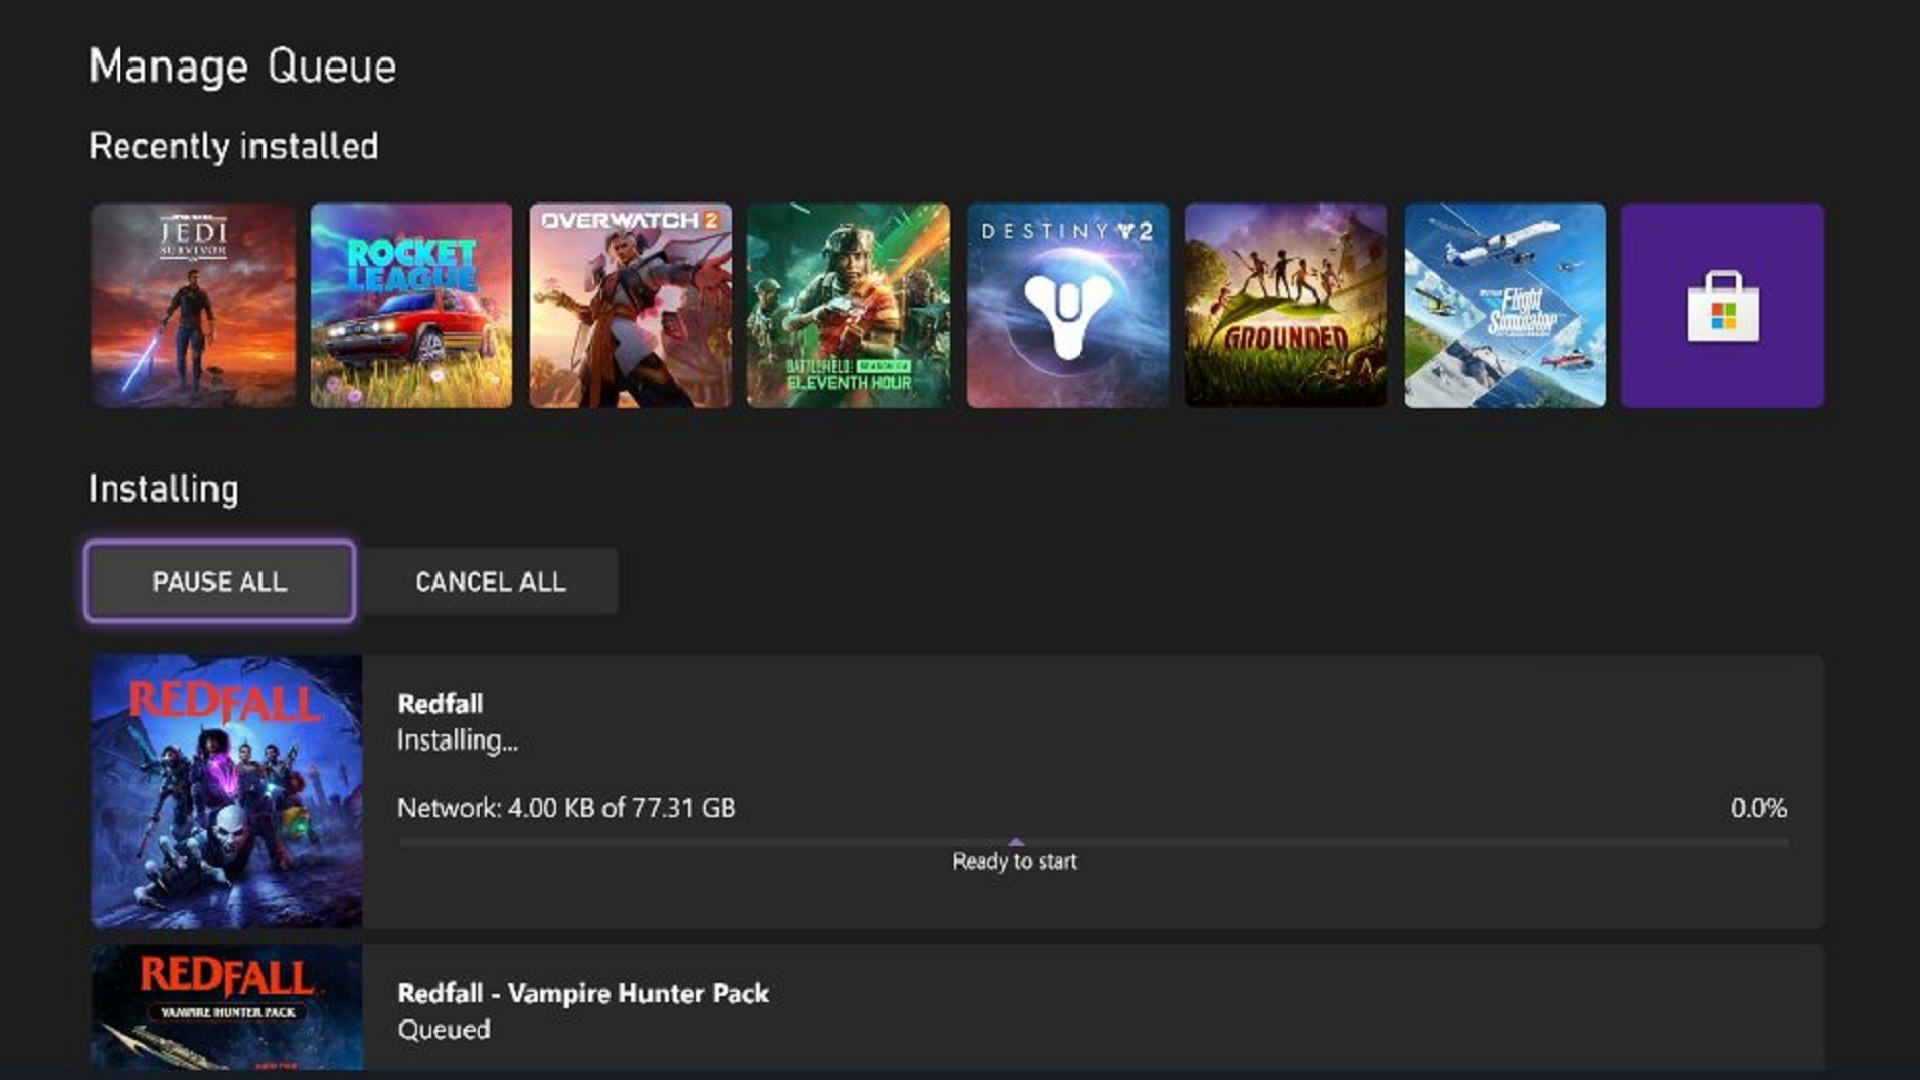Click the 'Installing...' status under Redfall
Viewport: 1920px width, 1080px height.
(457, 740)
